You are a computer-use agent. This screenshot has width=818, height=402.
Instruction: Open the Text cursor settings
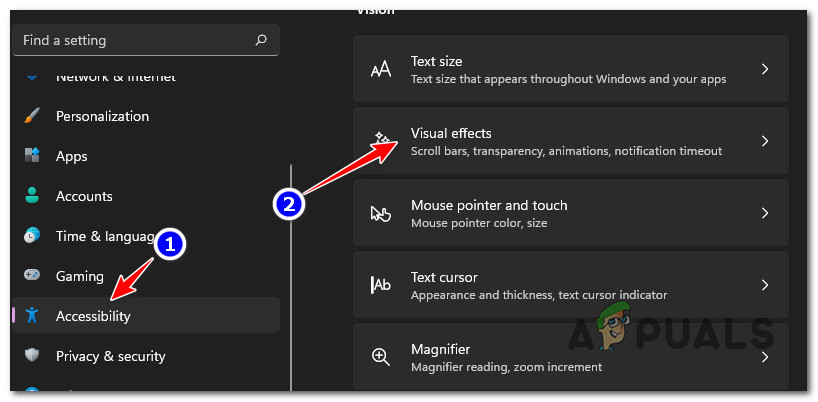click(571, 285)
